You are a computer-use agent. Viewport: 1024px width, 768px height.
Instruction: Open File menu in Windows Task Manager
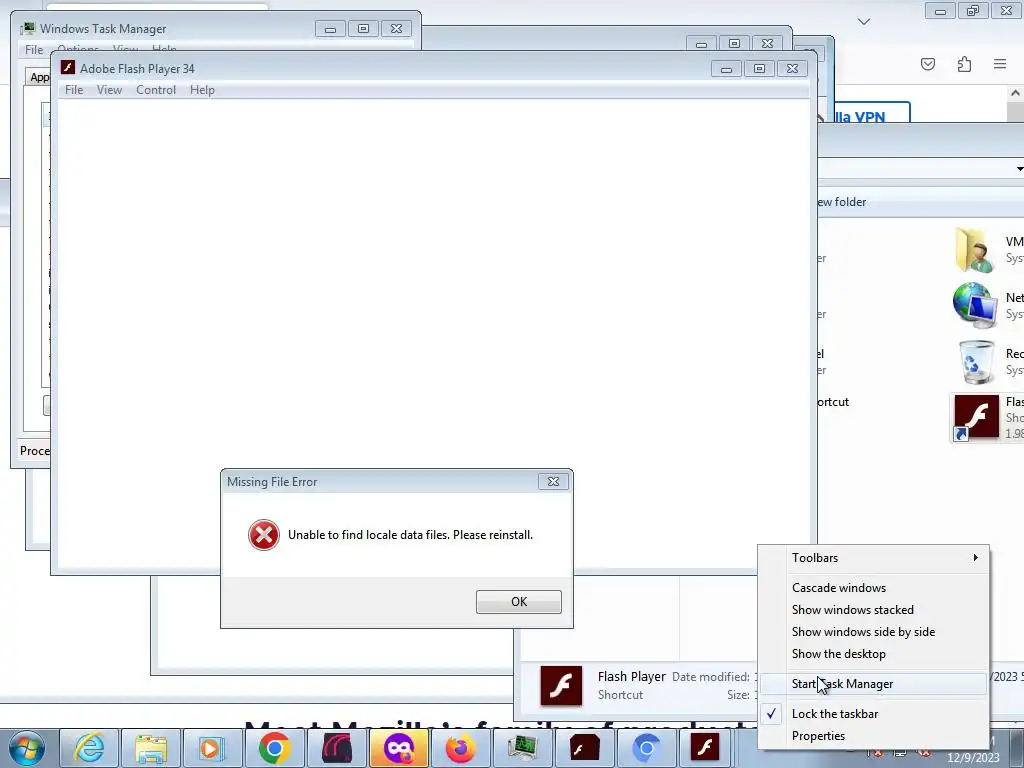(x=34, y=50)
